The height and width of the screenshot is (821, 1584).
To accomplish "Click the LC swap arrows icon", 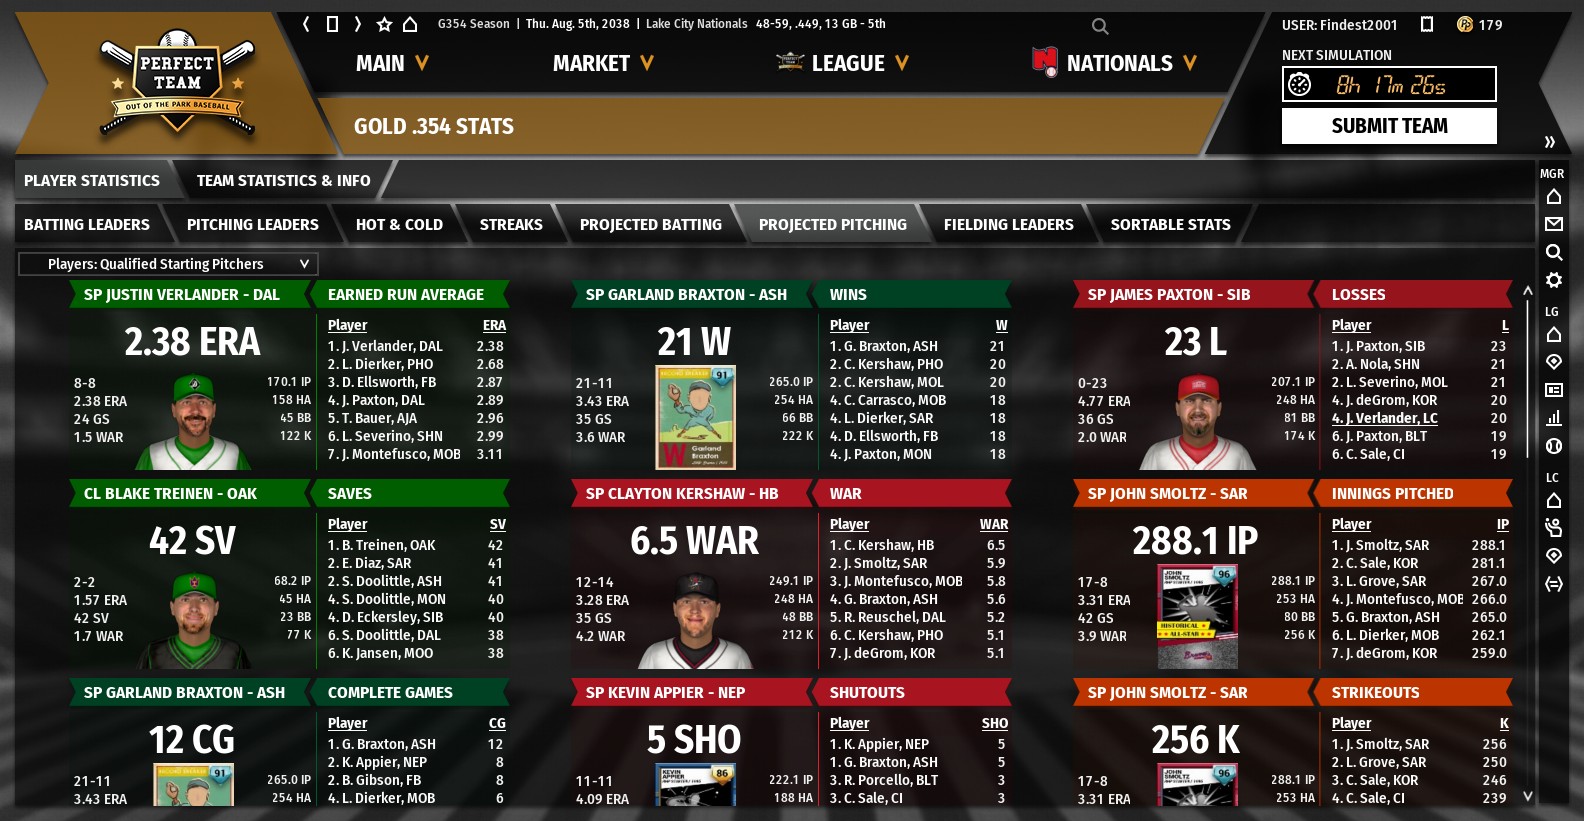I will (x=1554, y=584).
